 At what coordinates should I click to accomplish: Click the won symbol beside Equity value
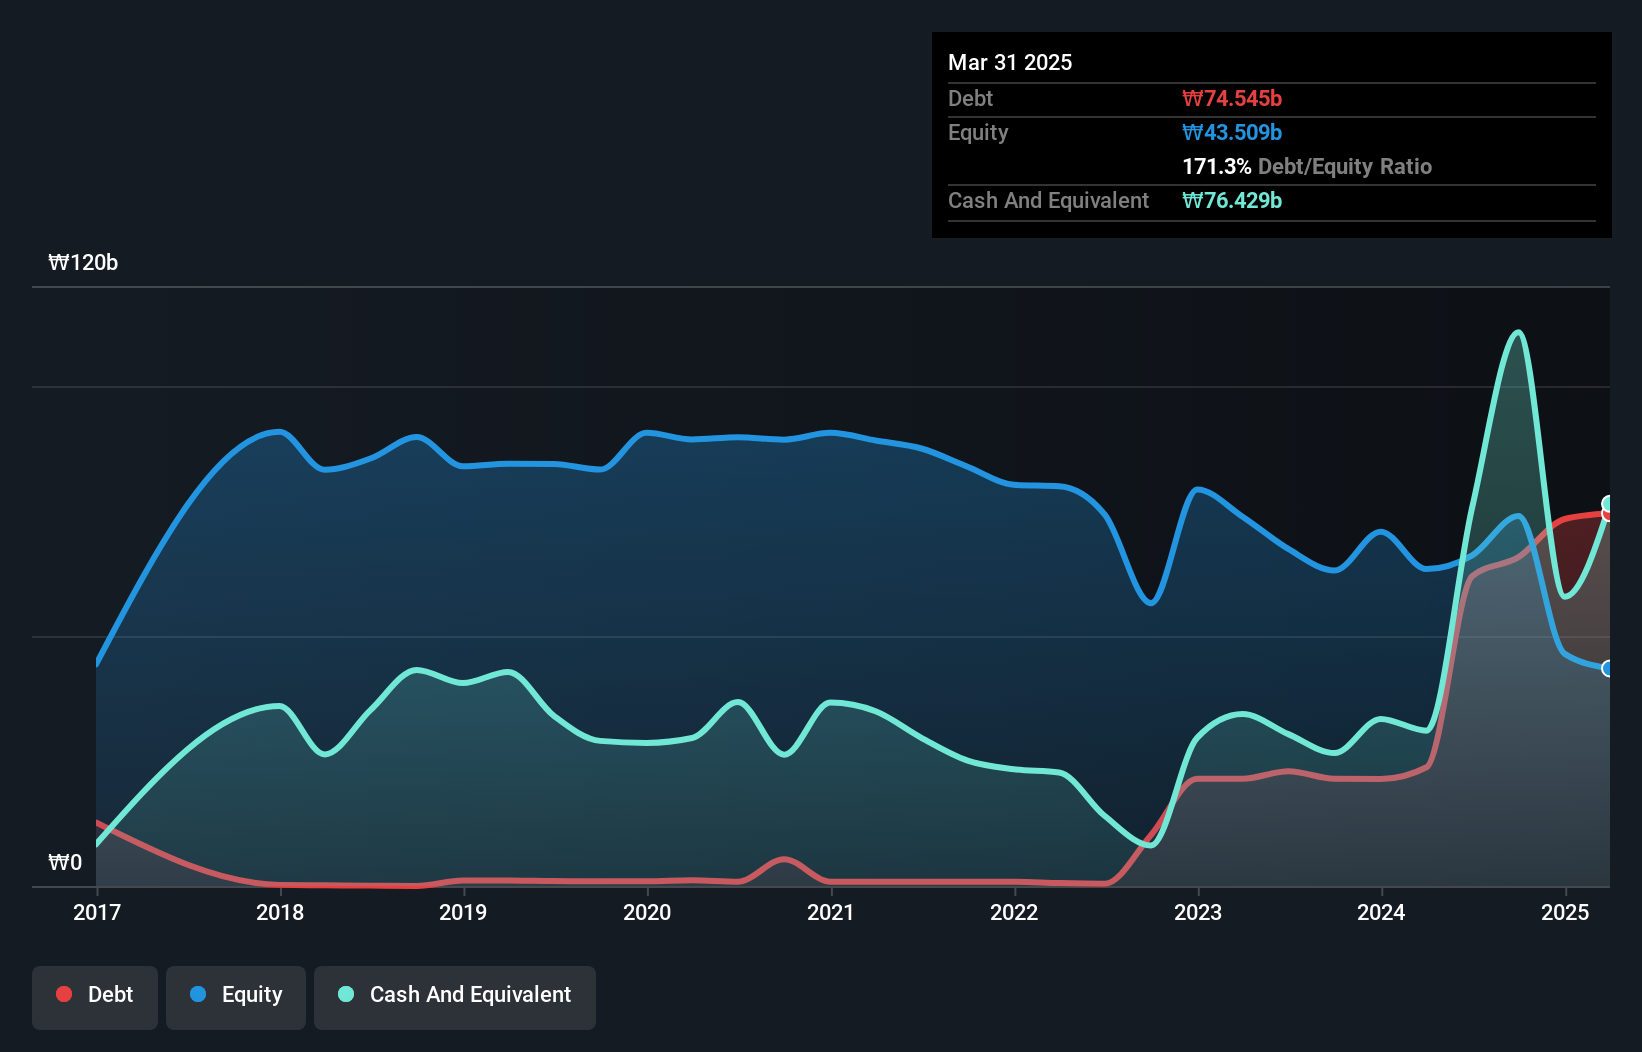(1190, 132)
